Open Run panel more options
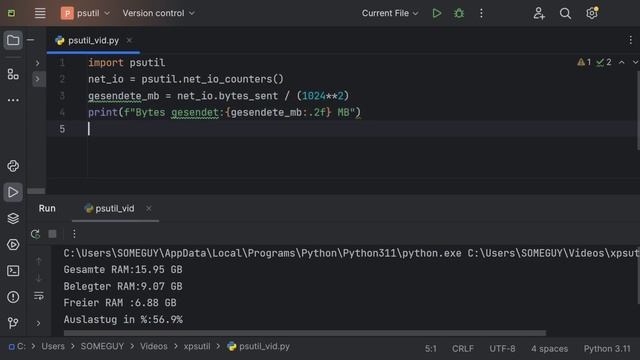This screenshot has width=640, height=360. (74, 234)
